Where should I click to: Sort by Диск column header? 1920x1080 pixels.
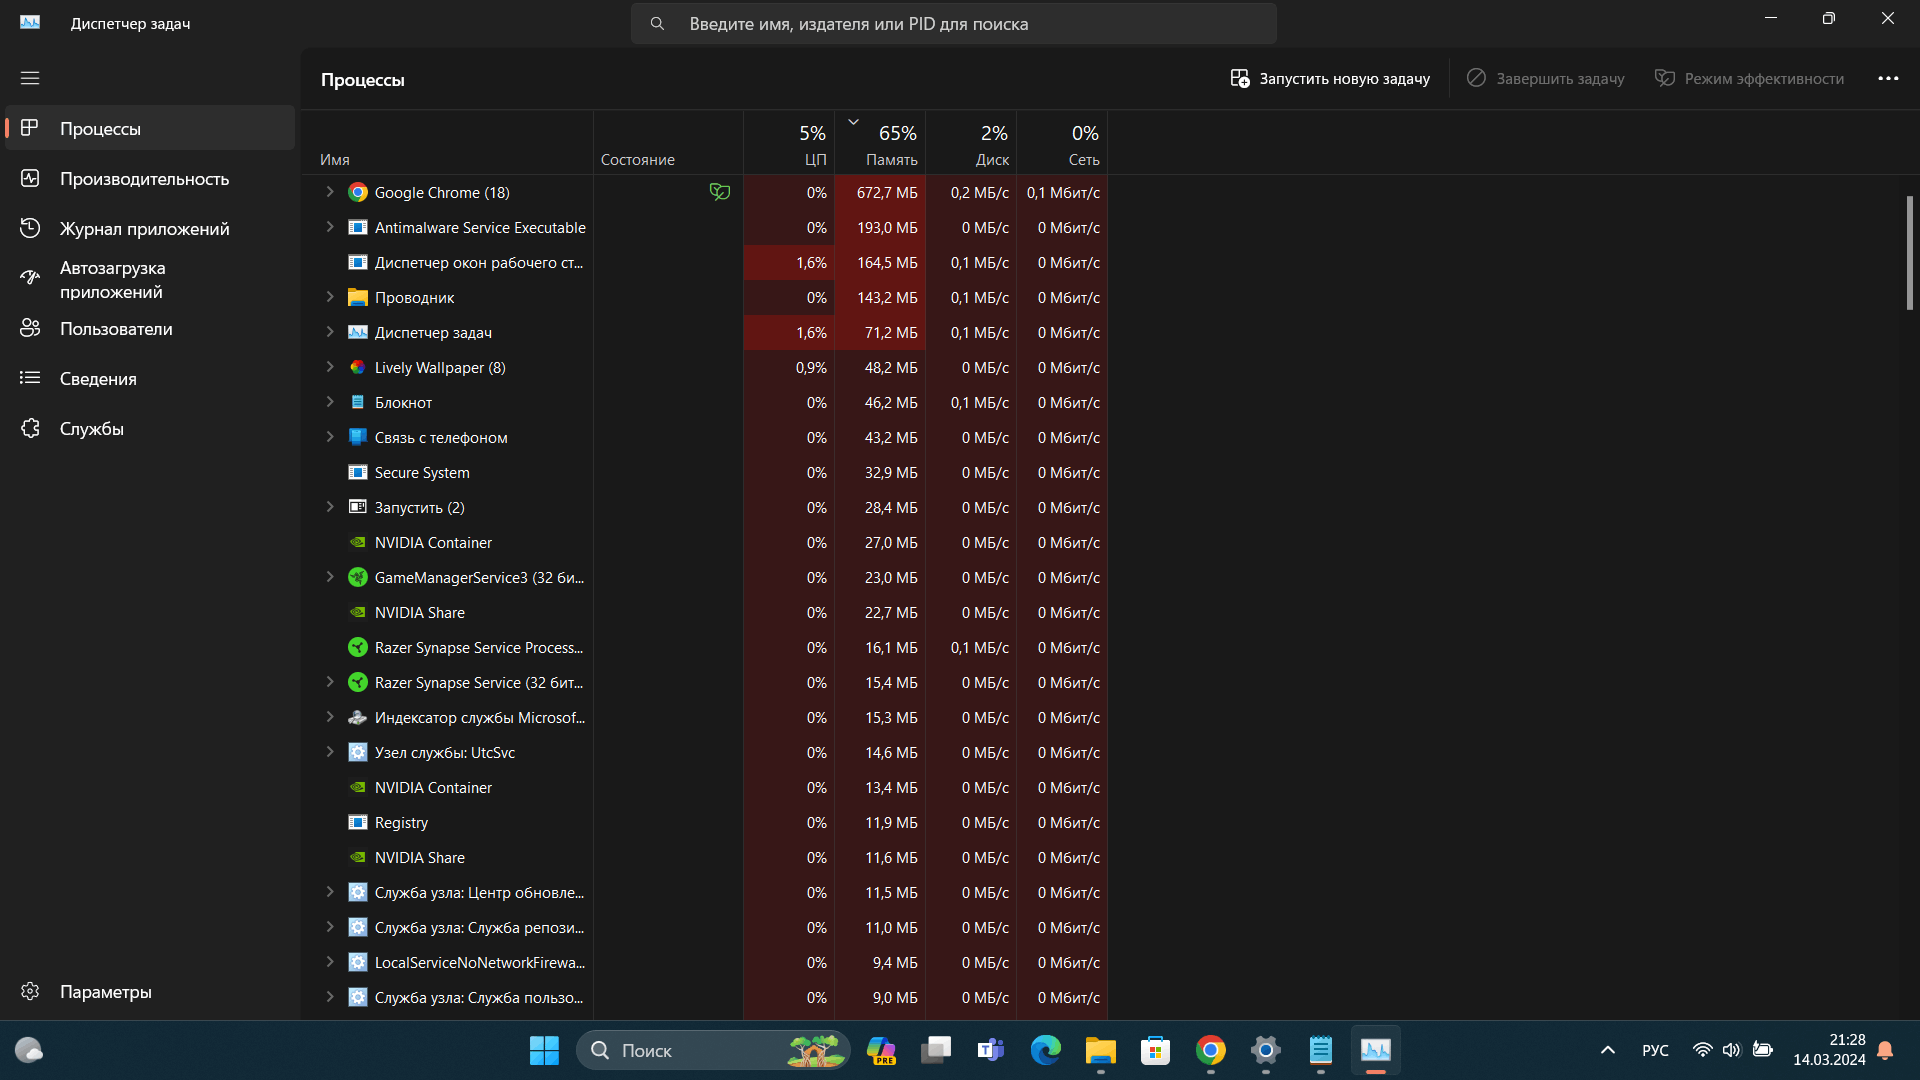coord(971,142)
